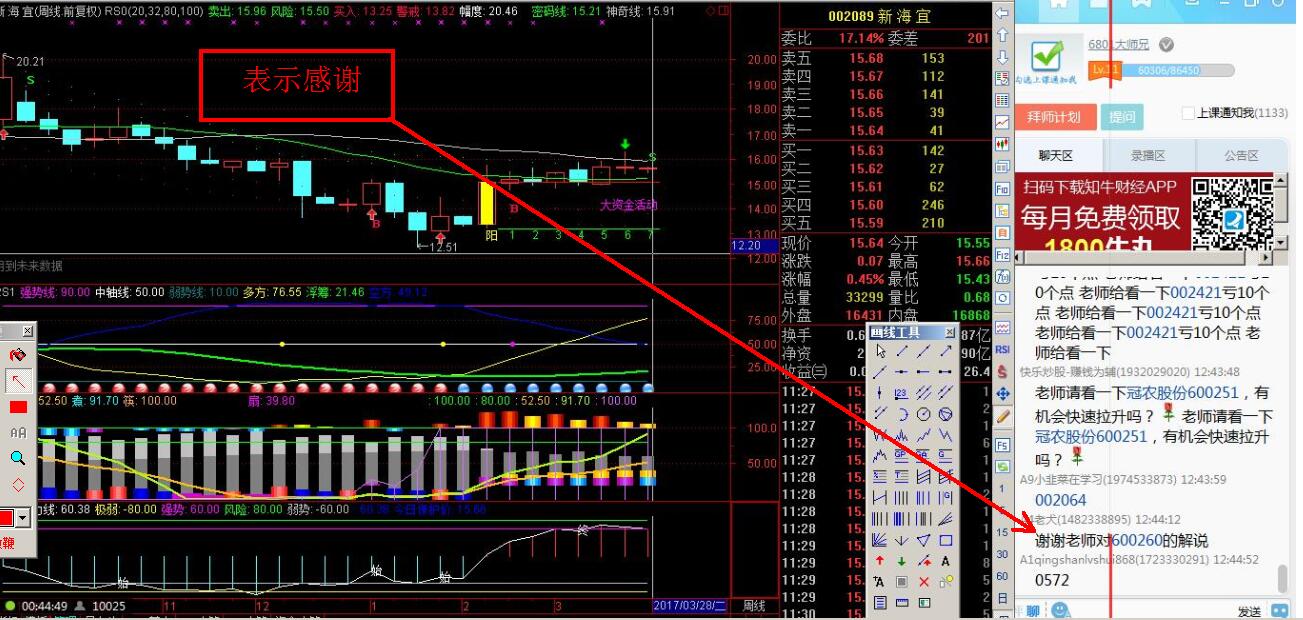Click the red X delete drawing tool
Viewport: 1303px width, 620px height.
924,582
